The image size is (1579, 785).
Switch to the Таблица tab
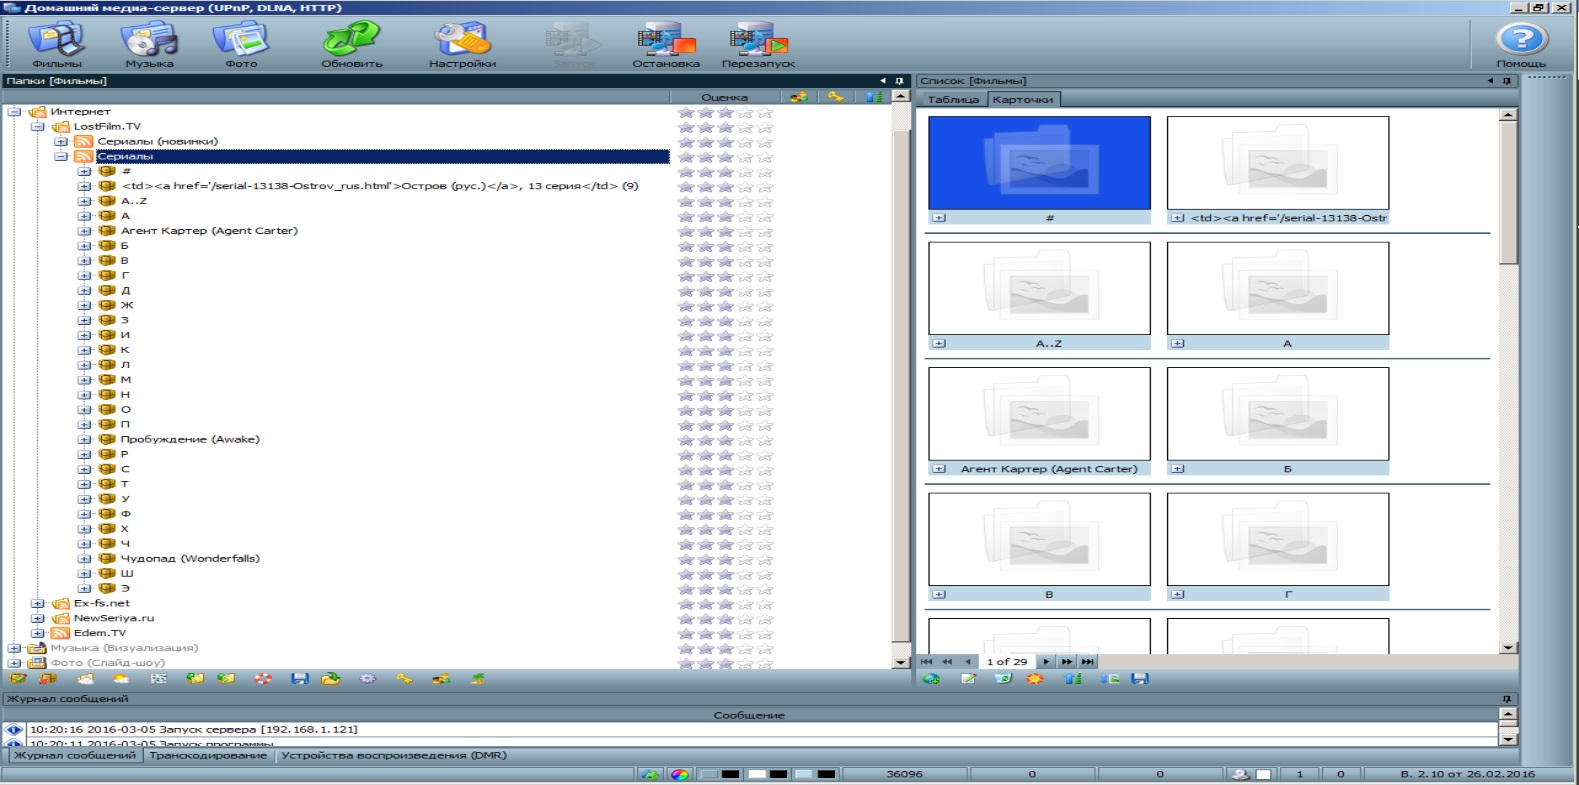(x=952, y=100)
